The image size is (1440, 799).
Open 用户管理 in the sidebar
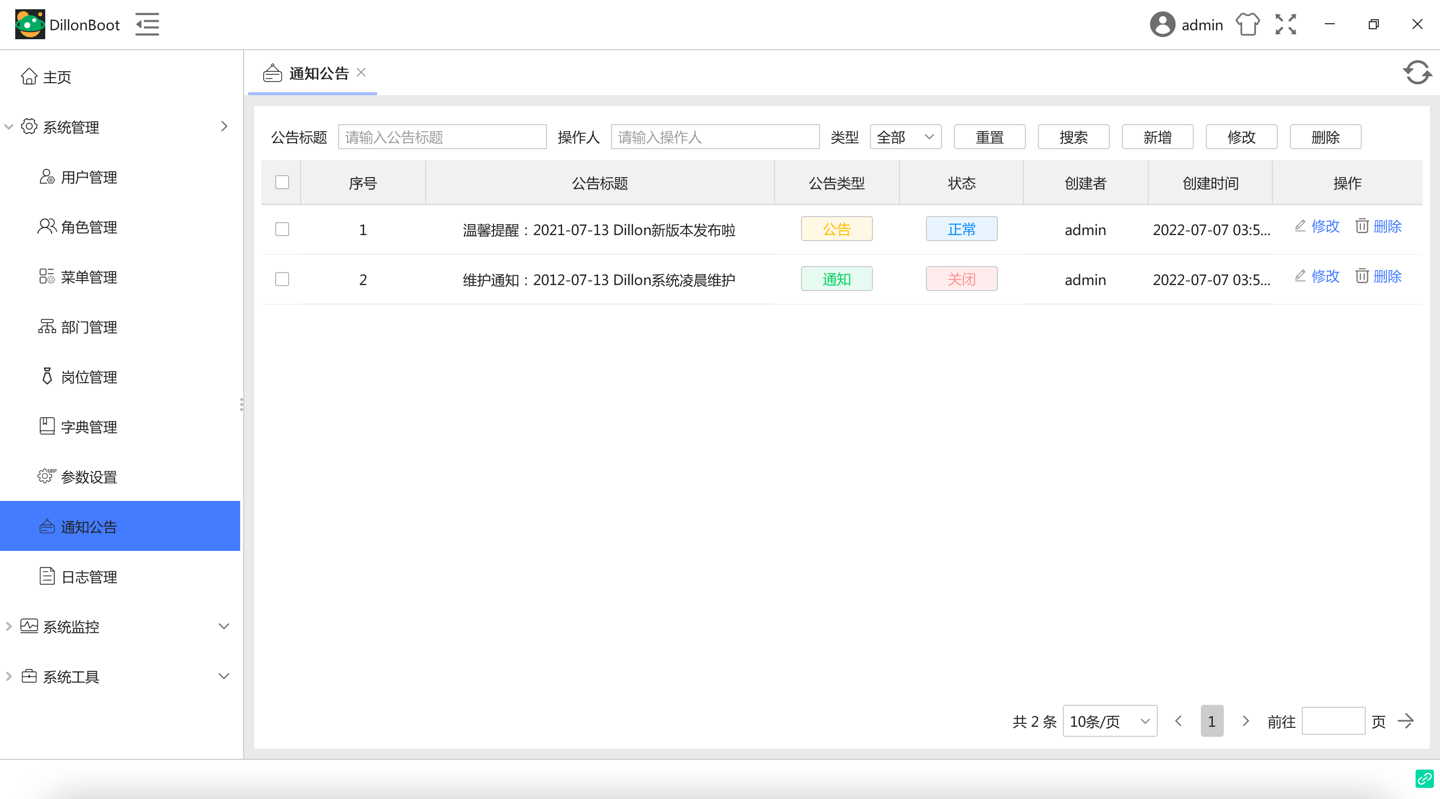[x=120, y=177]
